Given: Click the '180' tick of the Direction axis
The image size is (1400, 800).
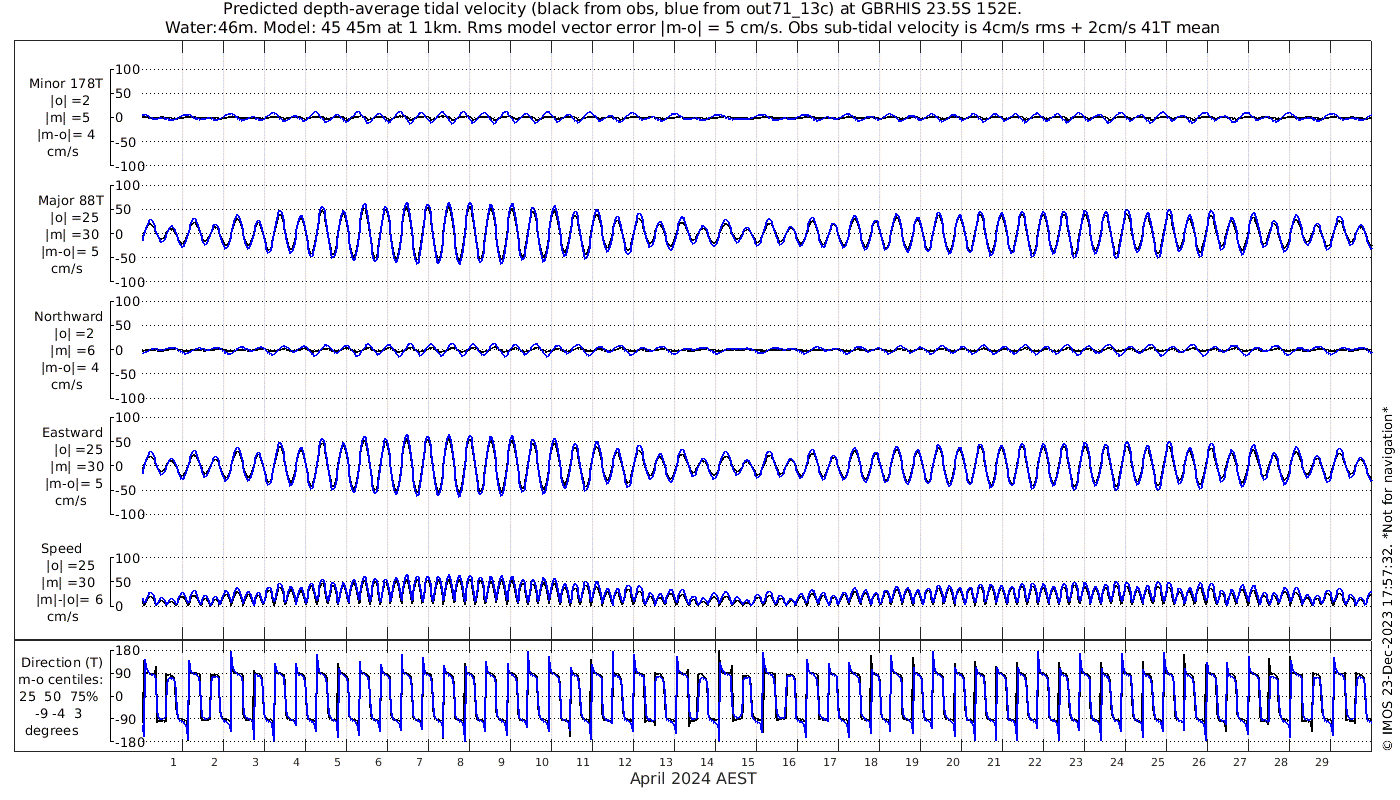Looking at the screenshot, I should (x=128, y=651).
